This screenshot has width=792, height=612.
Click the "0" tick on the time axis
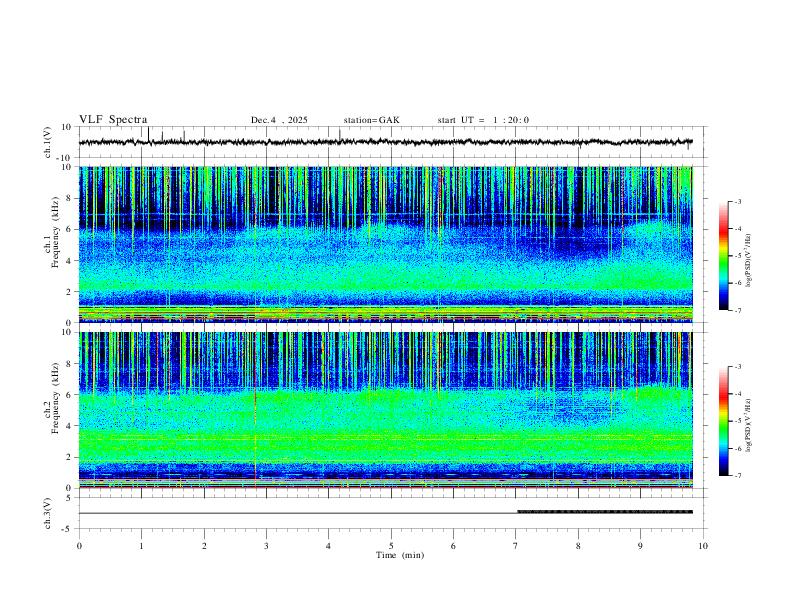pyautogui.click(x=79, y=546)
